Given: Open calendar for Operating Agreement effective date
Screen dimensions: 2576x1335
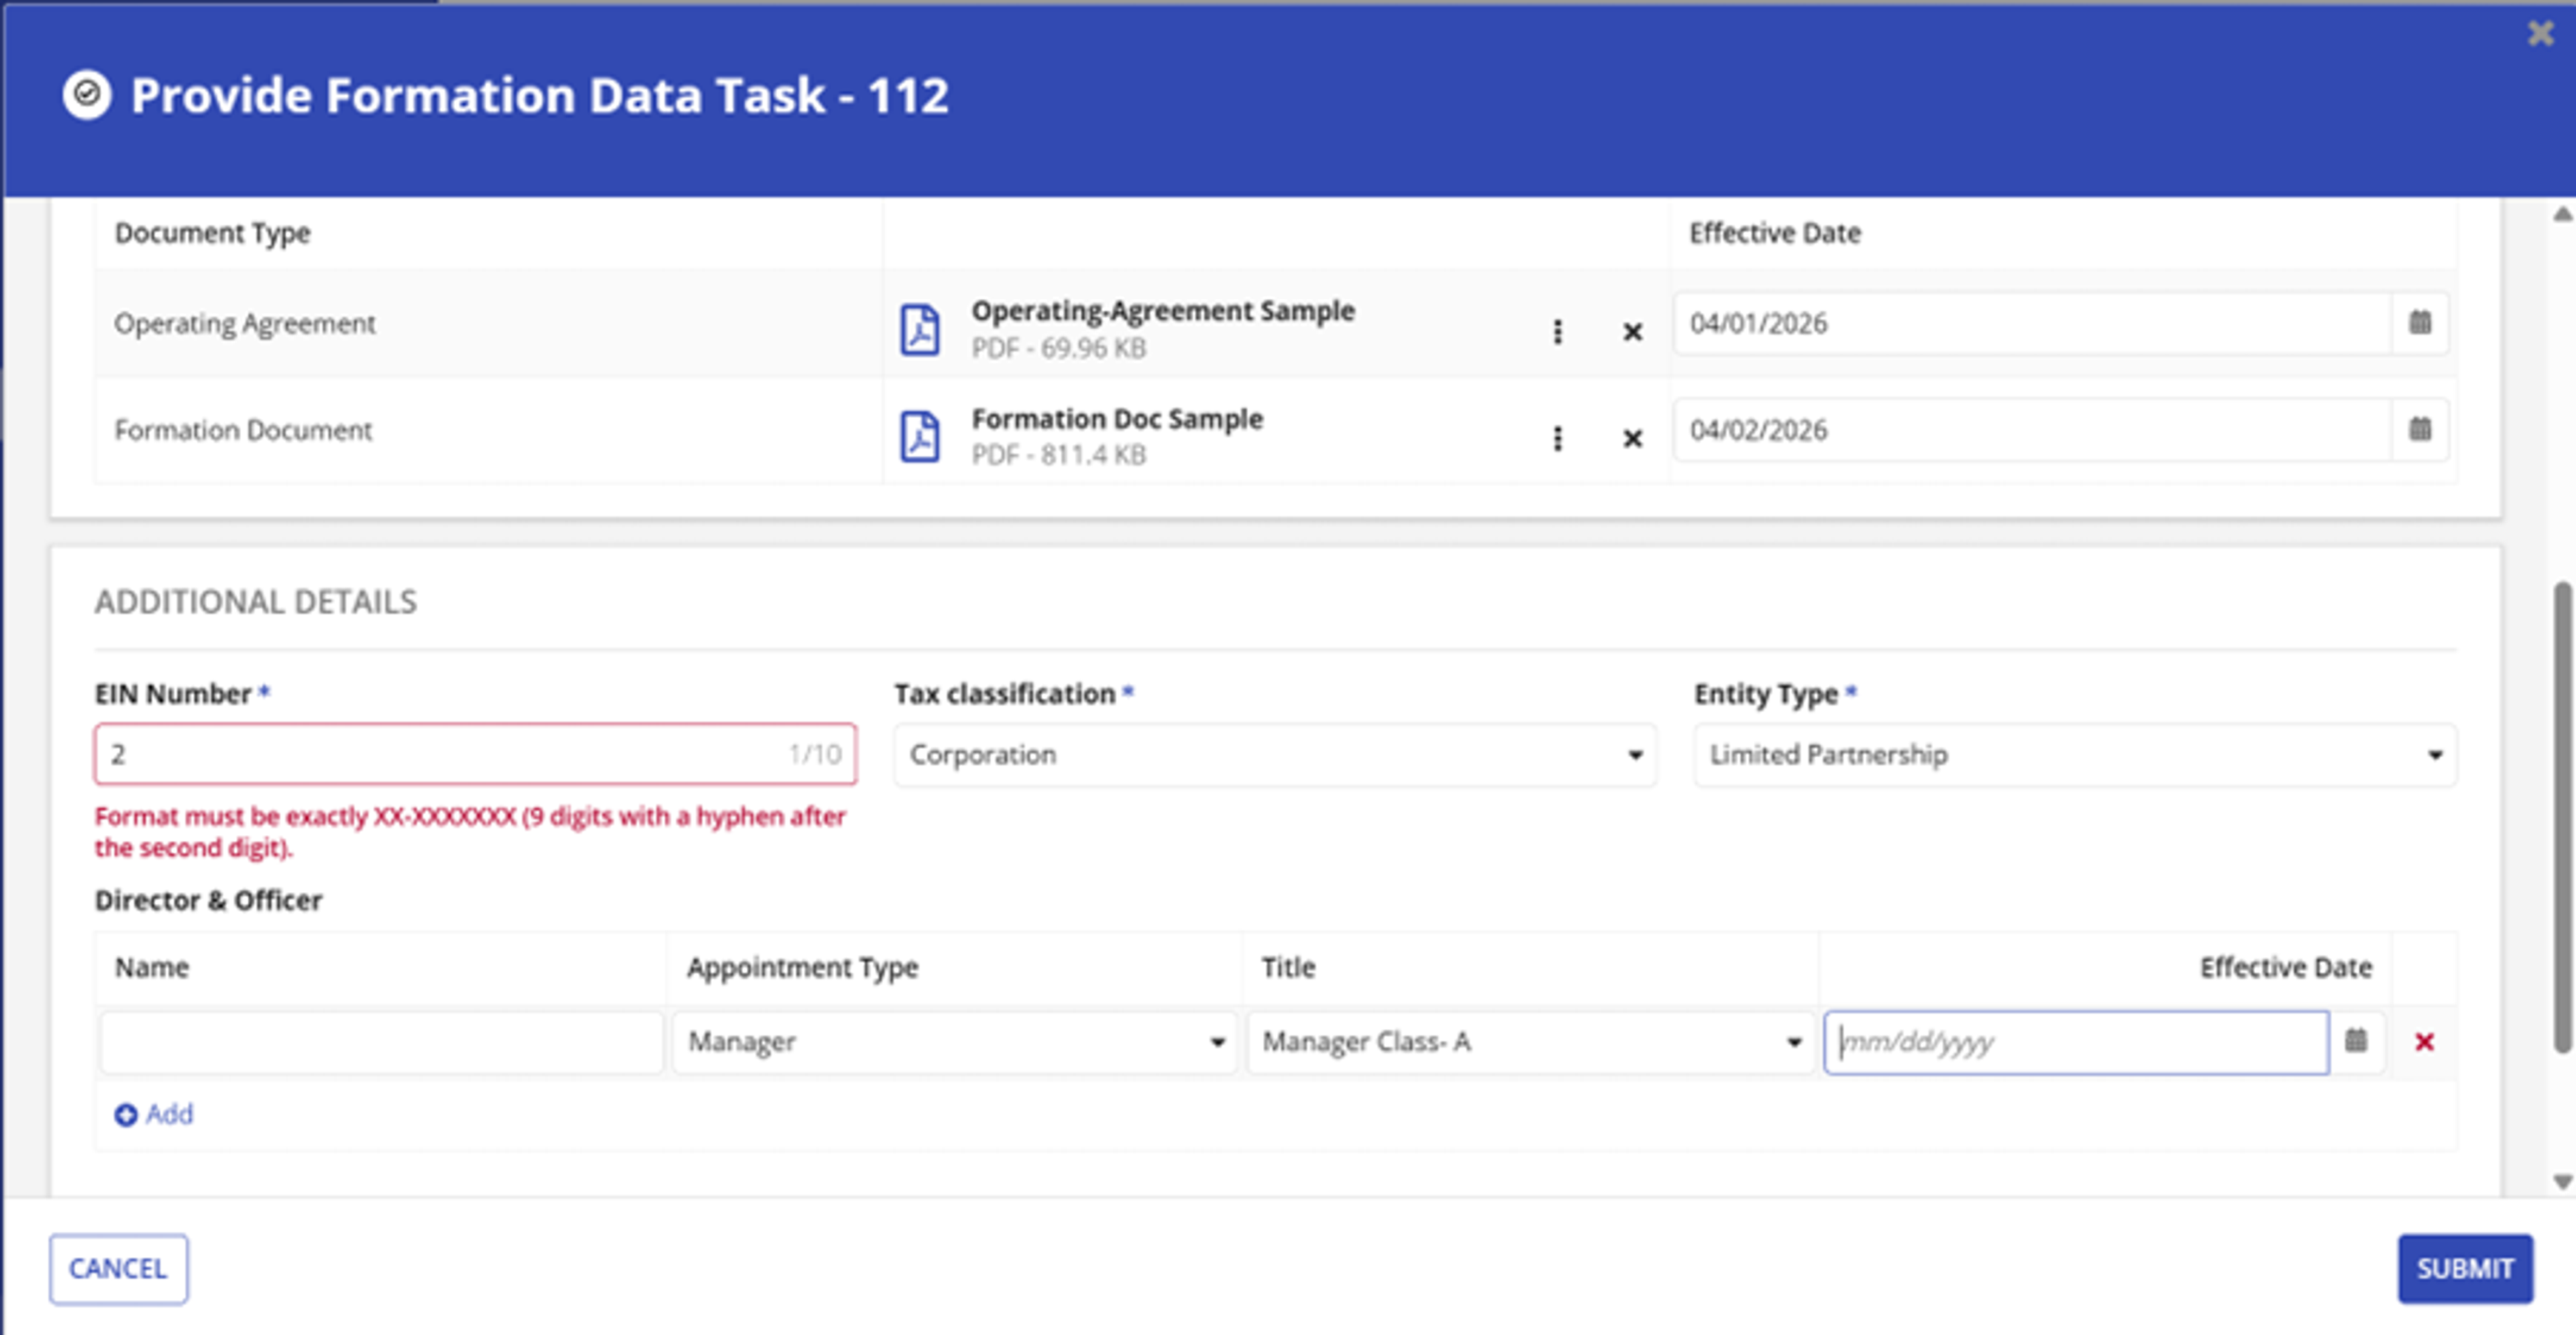Looking at the screenshot, I should pyautogui.click(x=2419, y=323).
